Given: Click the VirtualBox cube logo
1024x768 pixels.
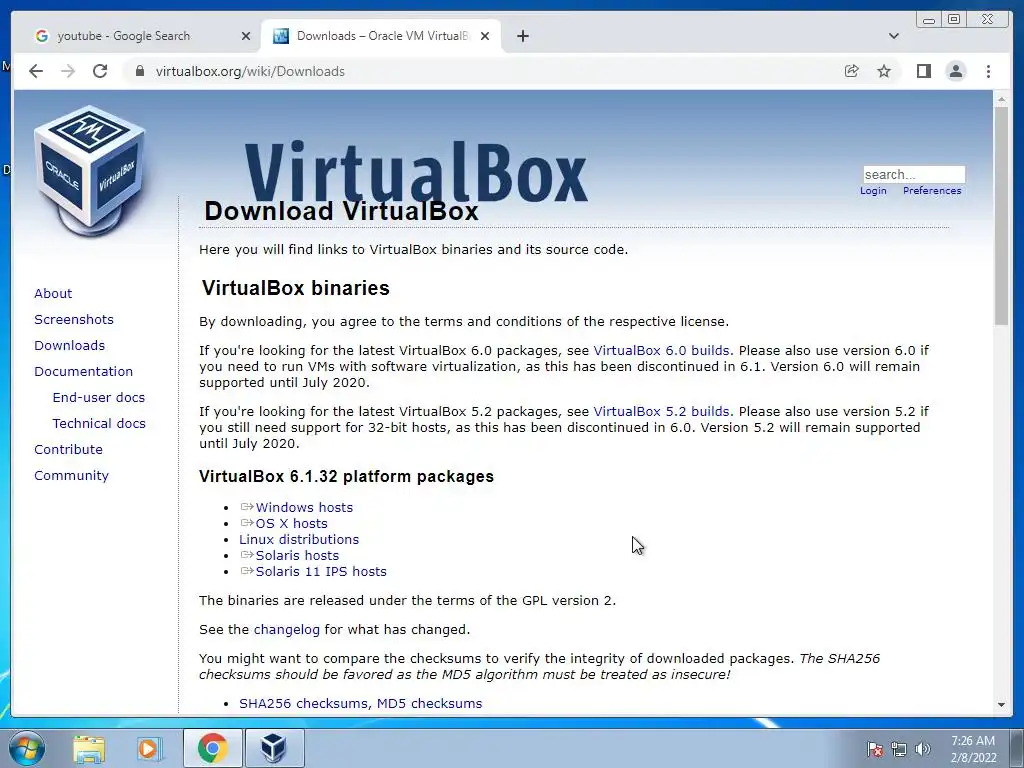Looking at the screenshot, I should (x=90, y=170).
